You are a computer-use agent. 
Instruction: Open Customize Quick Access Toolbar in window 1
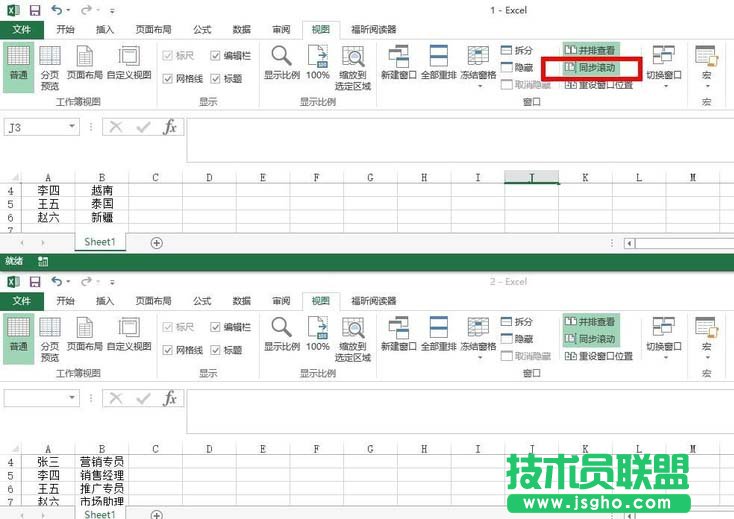(x=112, y=10)
